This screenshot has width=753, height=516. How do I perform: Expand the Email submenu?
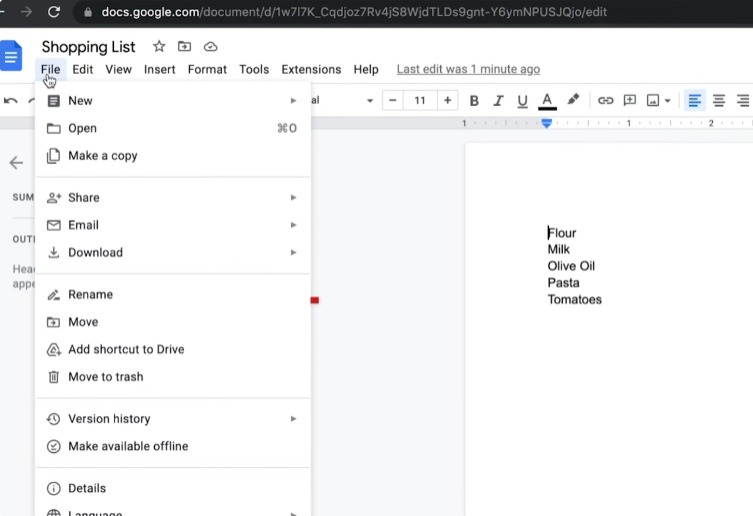172,225
